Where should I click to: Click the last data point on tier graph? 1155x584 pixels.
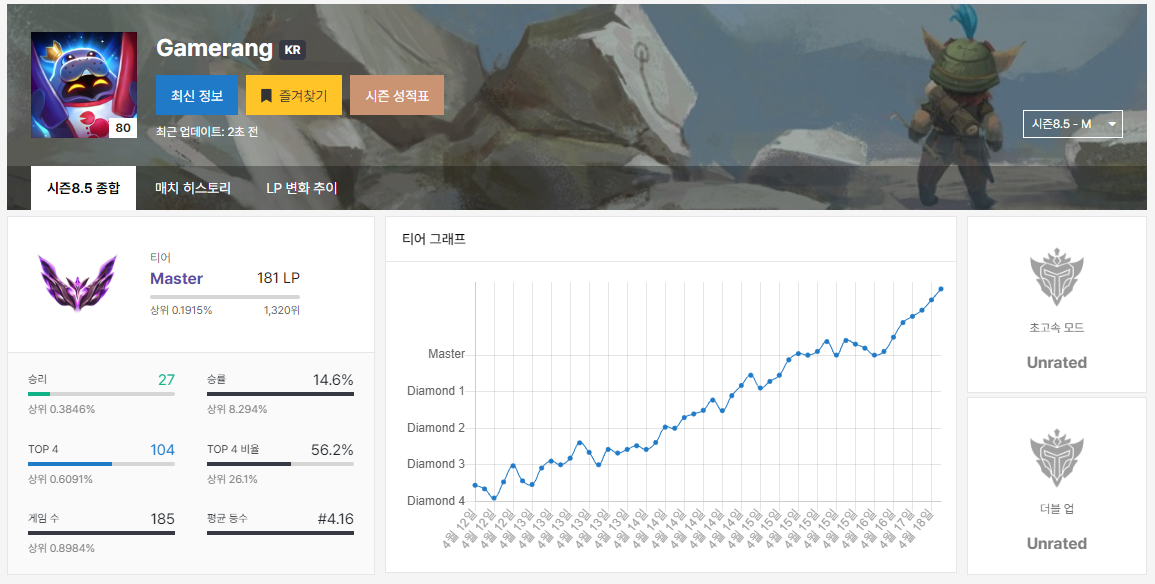(x=941, y=289)
